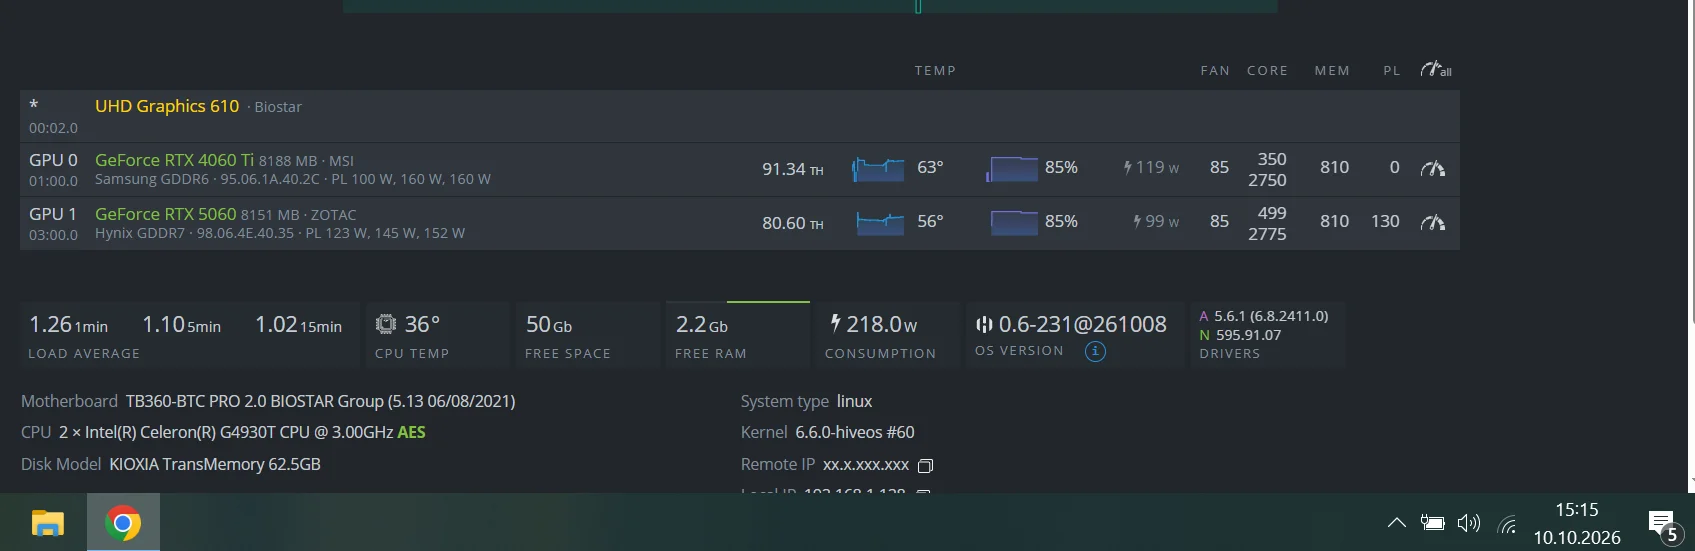Switch to Chrome in the taskbar
Viewport: 1695px width, 551px height.
(123, 522)
